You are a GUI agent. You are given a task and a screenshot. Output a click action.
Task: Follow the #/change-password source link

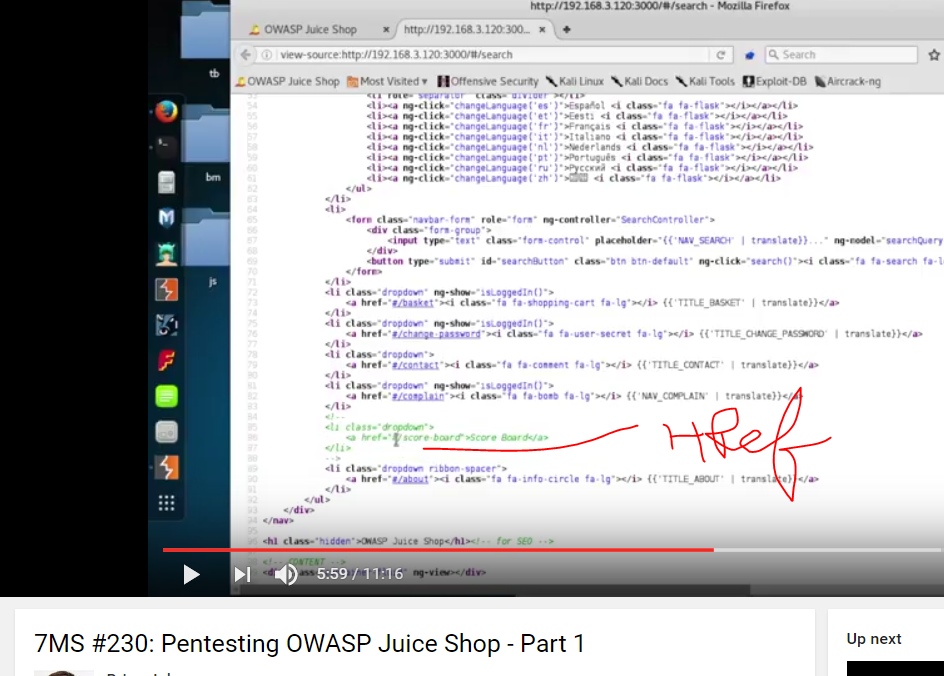pyautogui.click(x=436, y=334)
